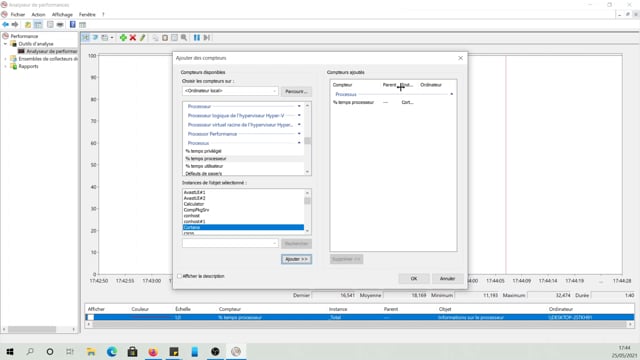Screen dimensions: 640x360
Task: Click the red X delete counter icon
Action: coord(133,38)
